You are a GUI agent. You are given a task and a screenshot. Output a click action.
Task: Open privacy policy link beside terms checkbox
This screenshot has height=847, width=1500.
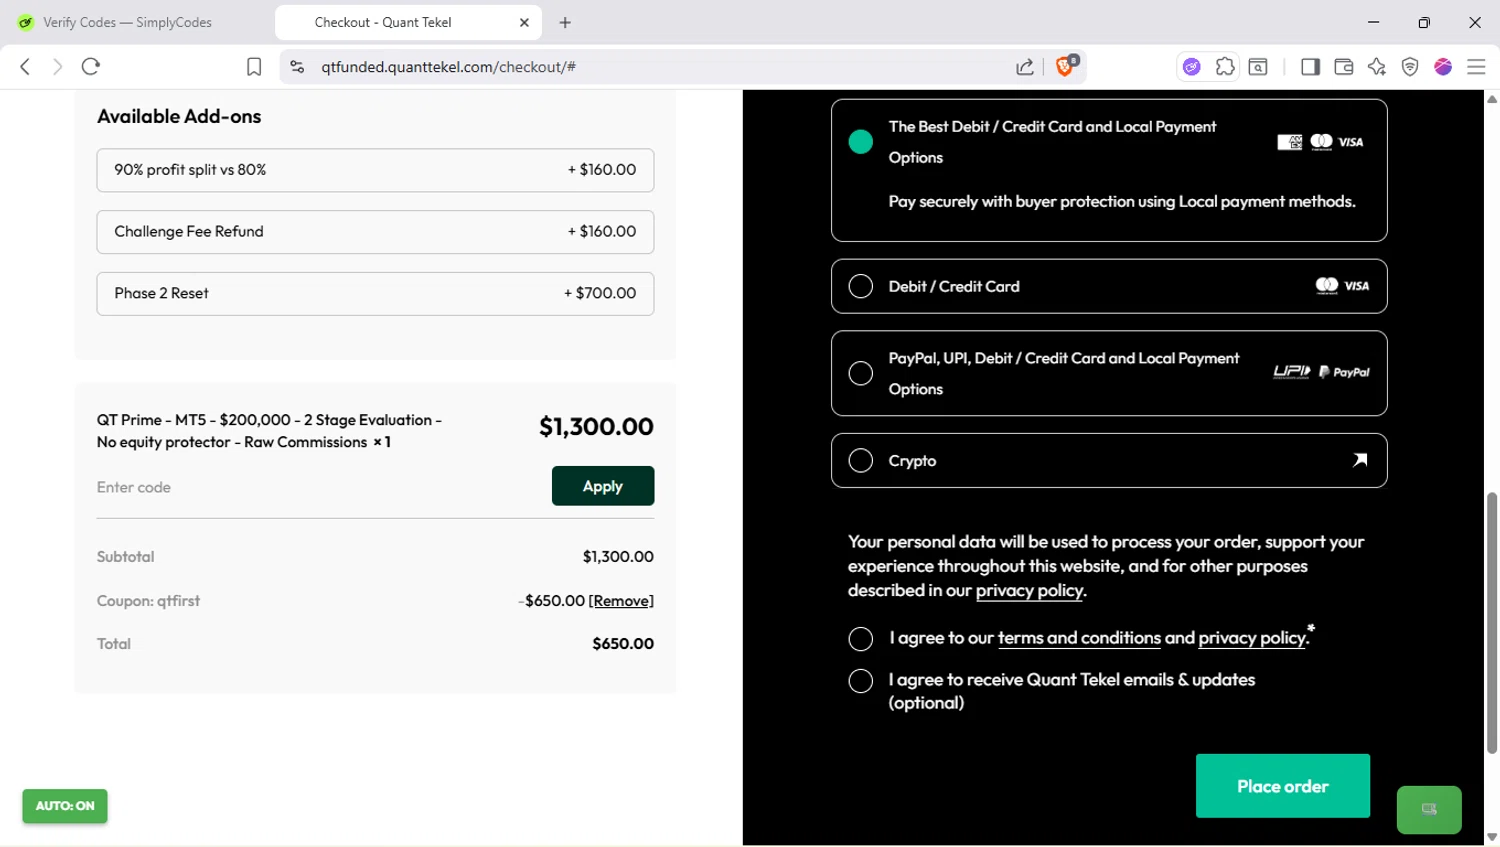[x=1251, y=638]
